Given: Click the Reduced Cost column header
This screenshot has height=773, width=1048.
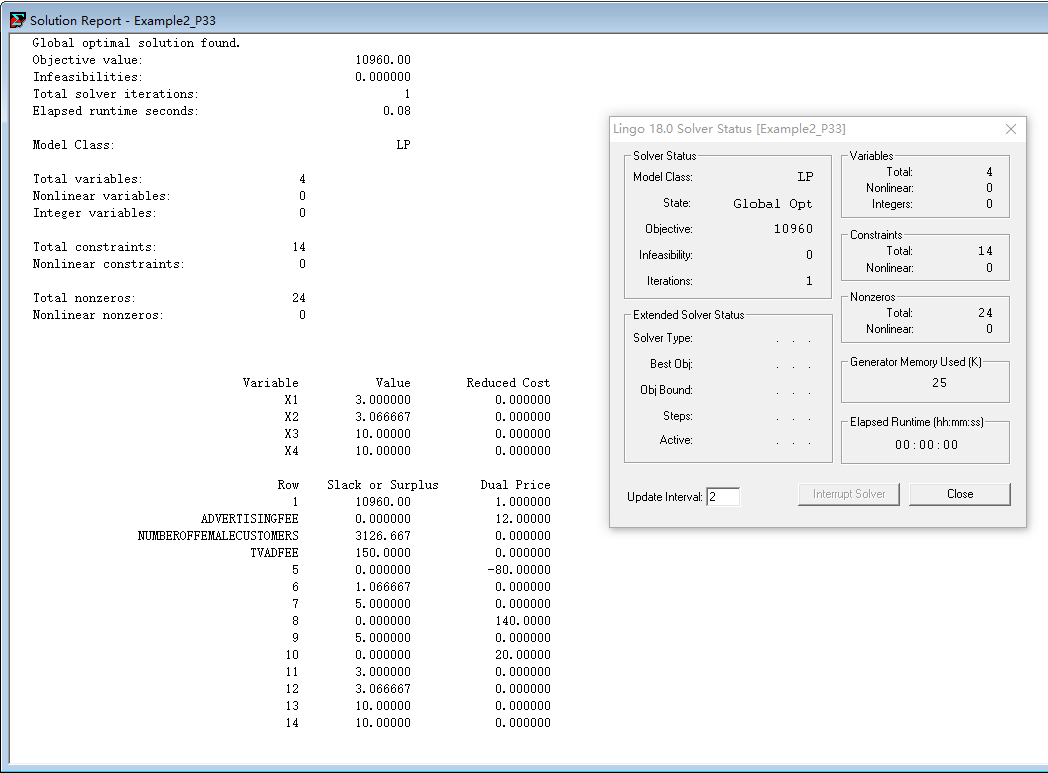Looking at the screenshot, I should tap(508, 383).
